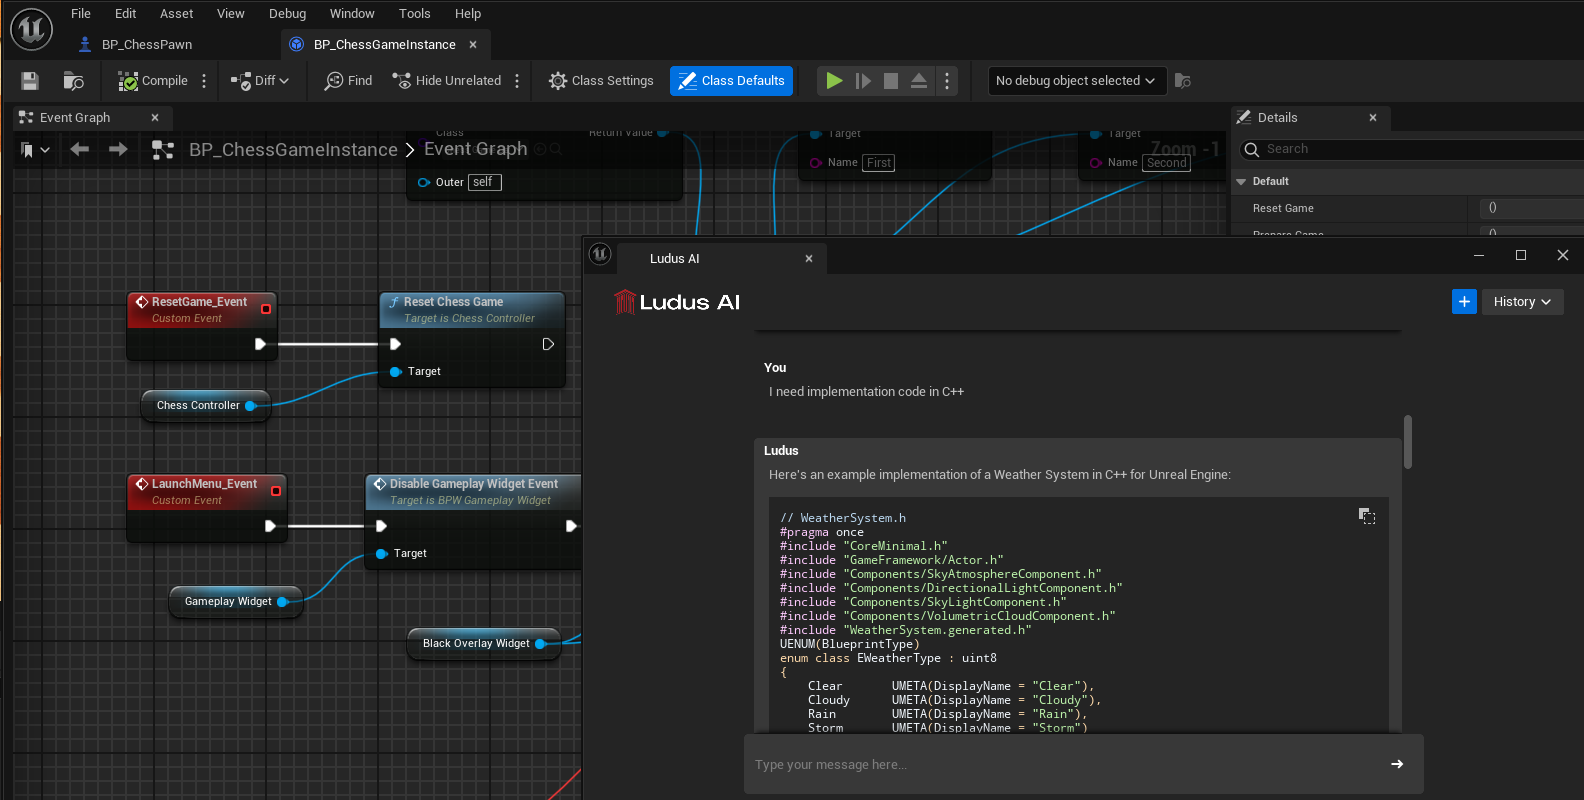Click ResetGame_Event node header
1584x800 pixels.
[x=201, y=310]
